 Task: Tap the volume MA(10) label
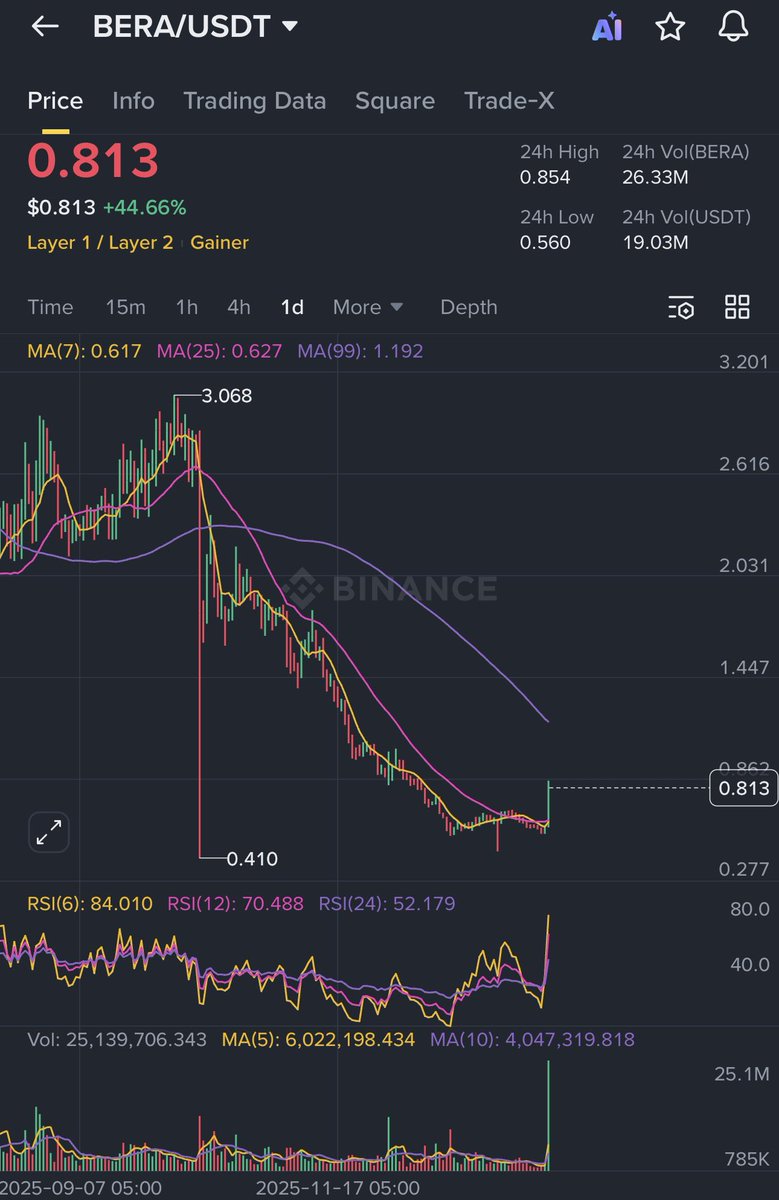(x=532, y=1040)
